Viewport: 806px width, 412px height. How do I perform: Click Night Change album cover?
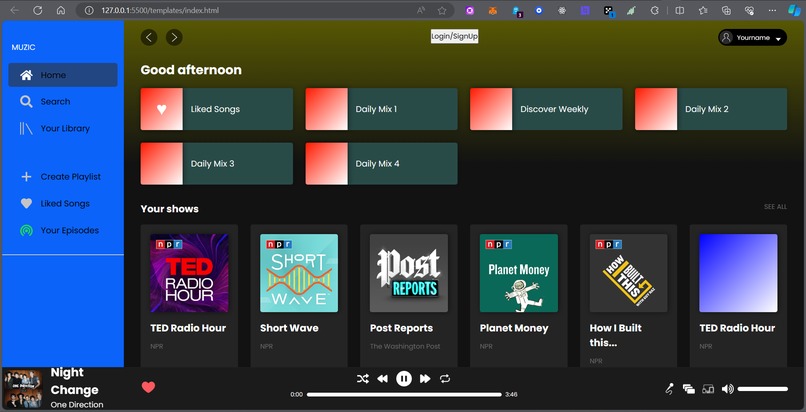(23, 389)
